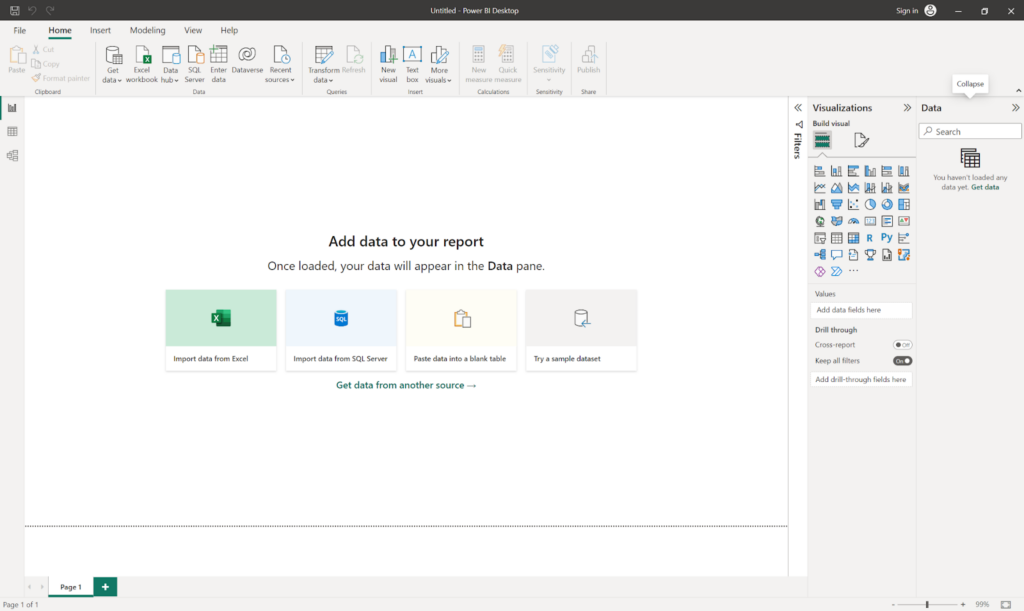The width and height of the screenshot is (1024, 611).
Task: Add a Python visual
Action: click(x=887, y=237)
